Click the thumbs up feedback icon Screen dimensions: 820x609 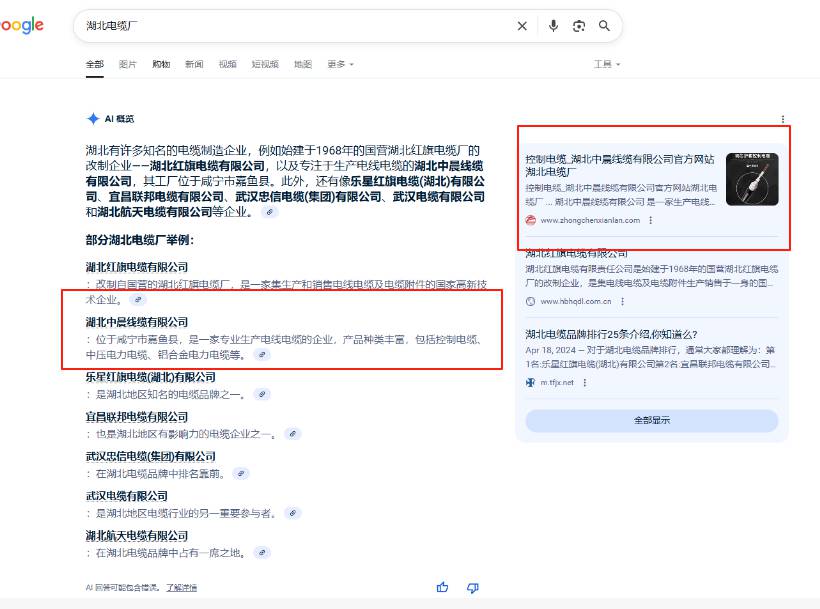pos(443,587)
